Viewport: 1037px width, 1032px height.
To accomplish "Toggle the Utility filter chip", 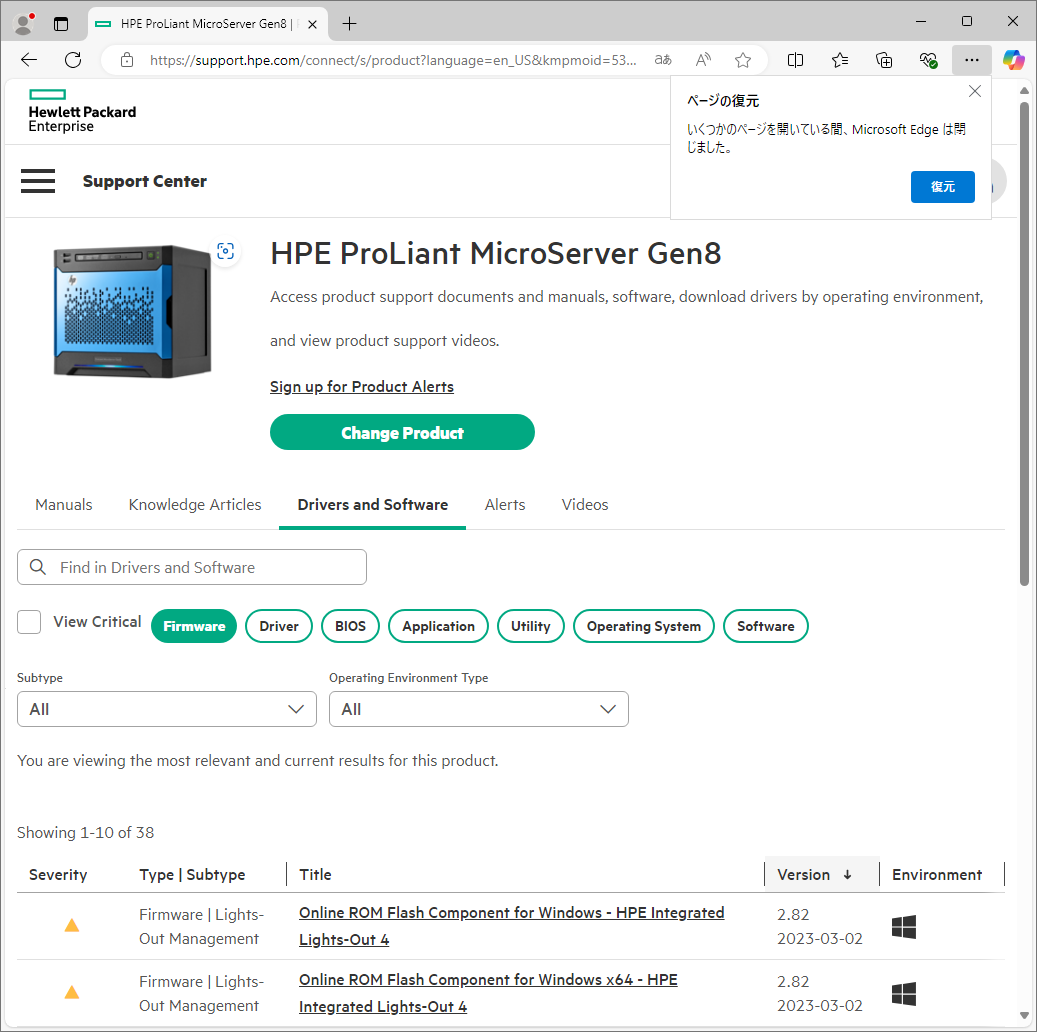I will 530,626.
